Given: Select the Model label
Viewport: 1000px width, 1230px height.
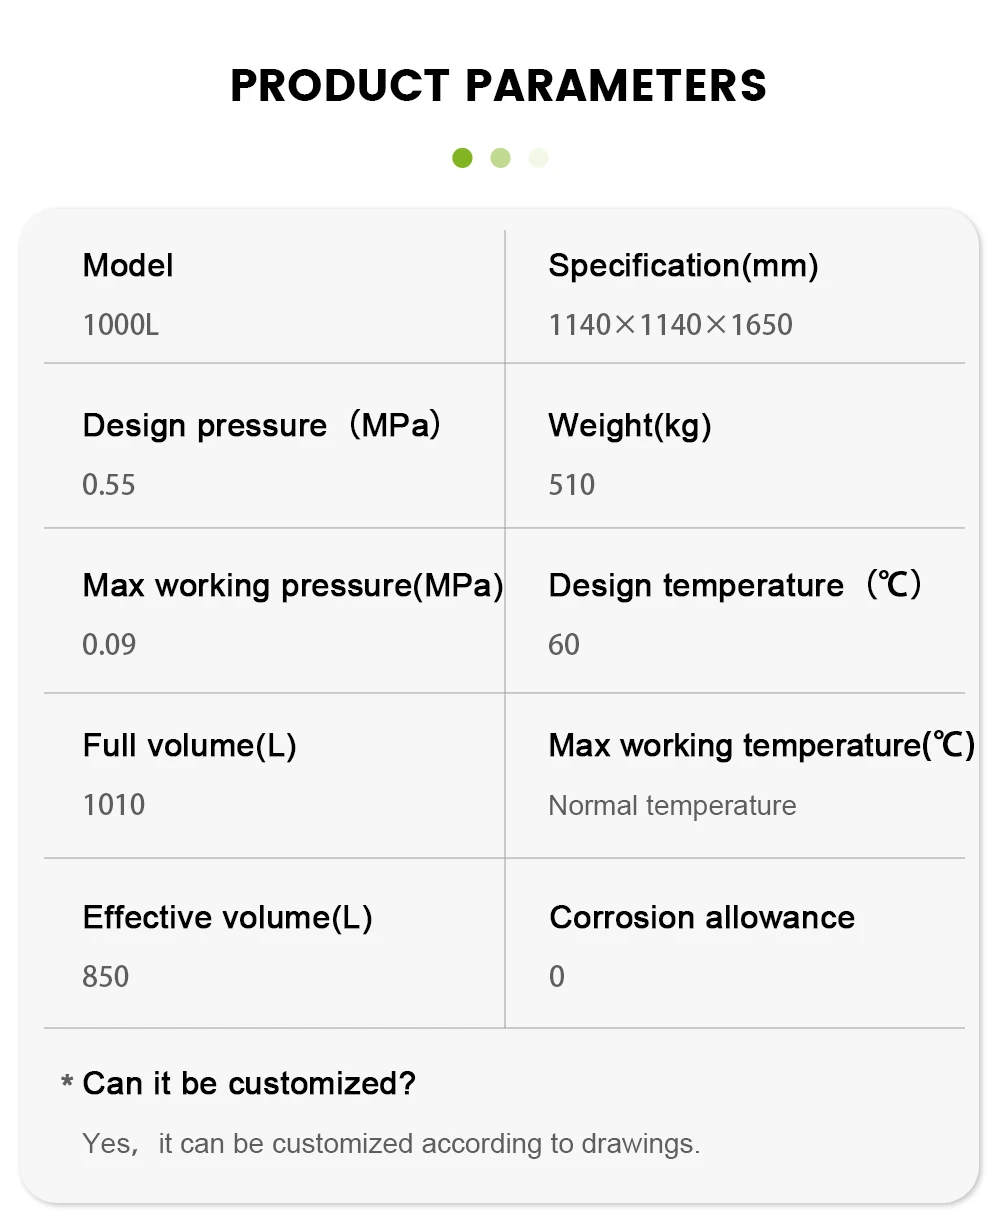Looking at the screenshot, I should coord(128,266).
